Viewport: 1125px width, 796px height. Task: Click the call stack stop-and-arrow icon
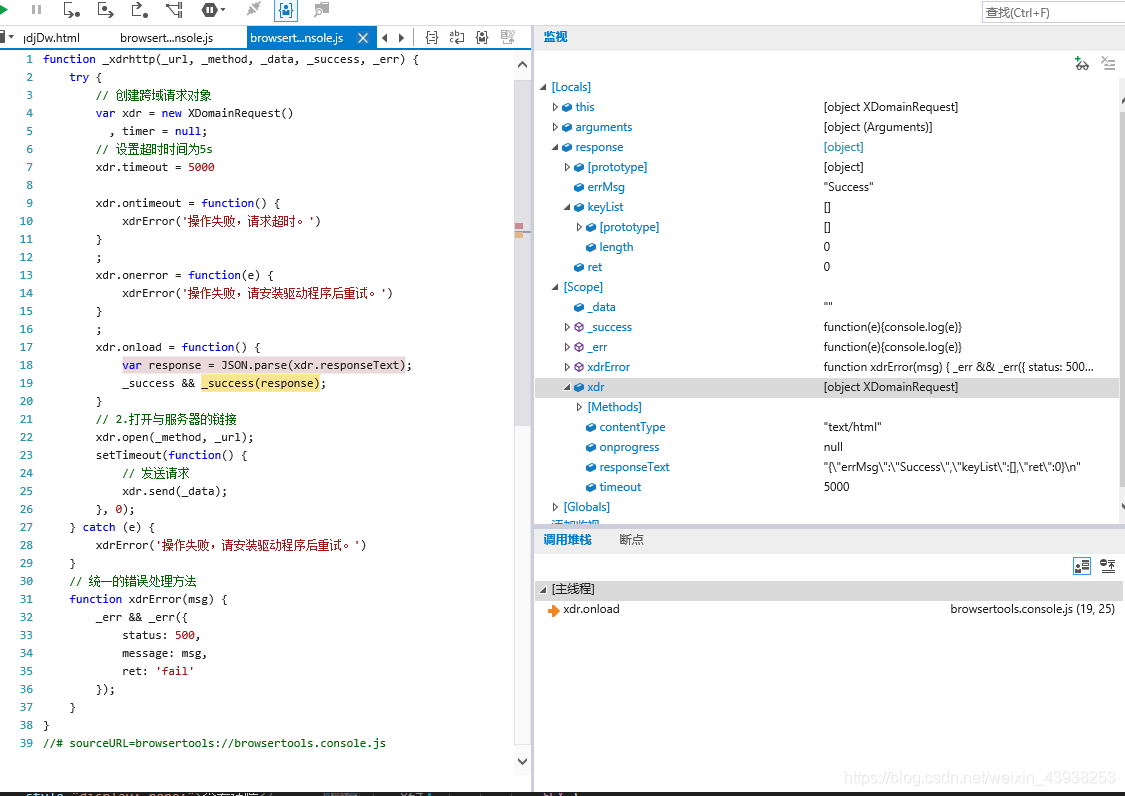1108,566
